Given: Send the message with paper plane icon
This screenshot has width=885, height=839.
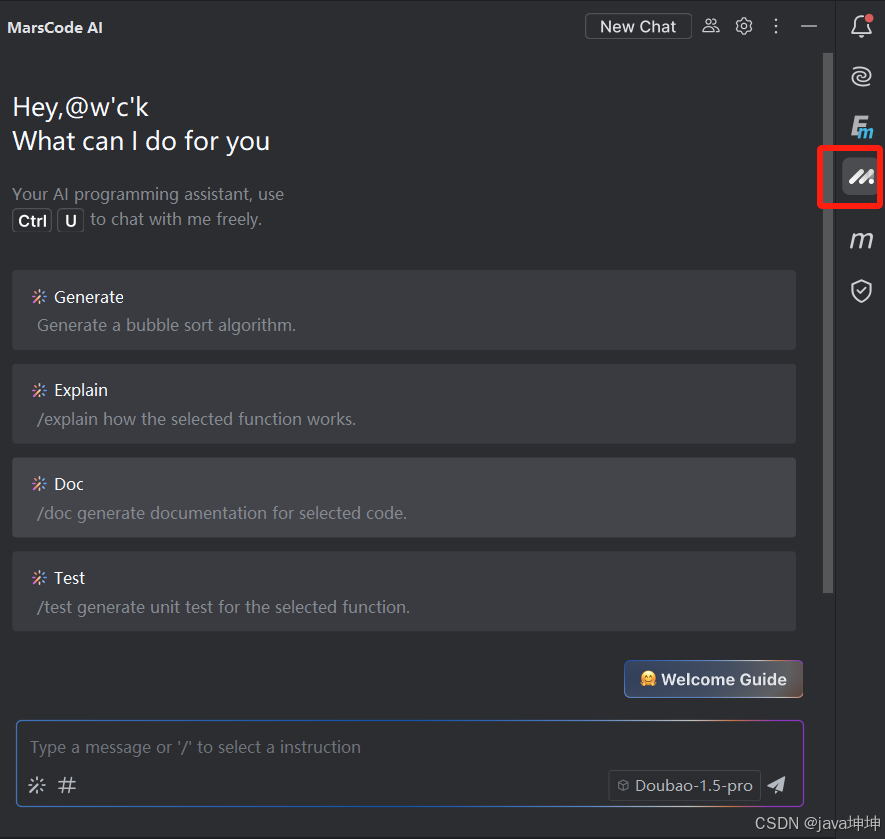Looking at the screenshot, I should [x=777, y=784].
